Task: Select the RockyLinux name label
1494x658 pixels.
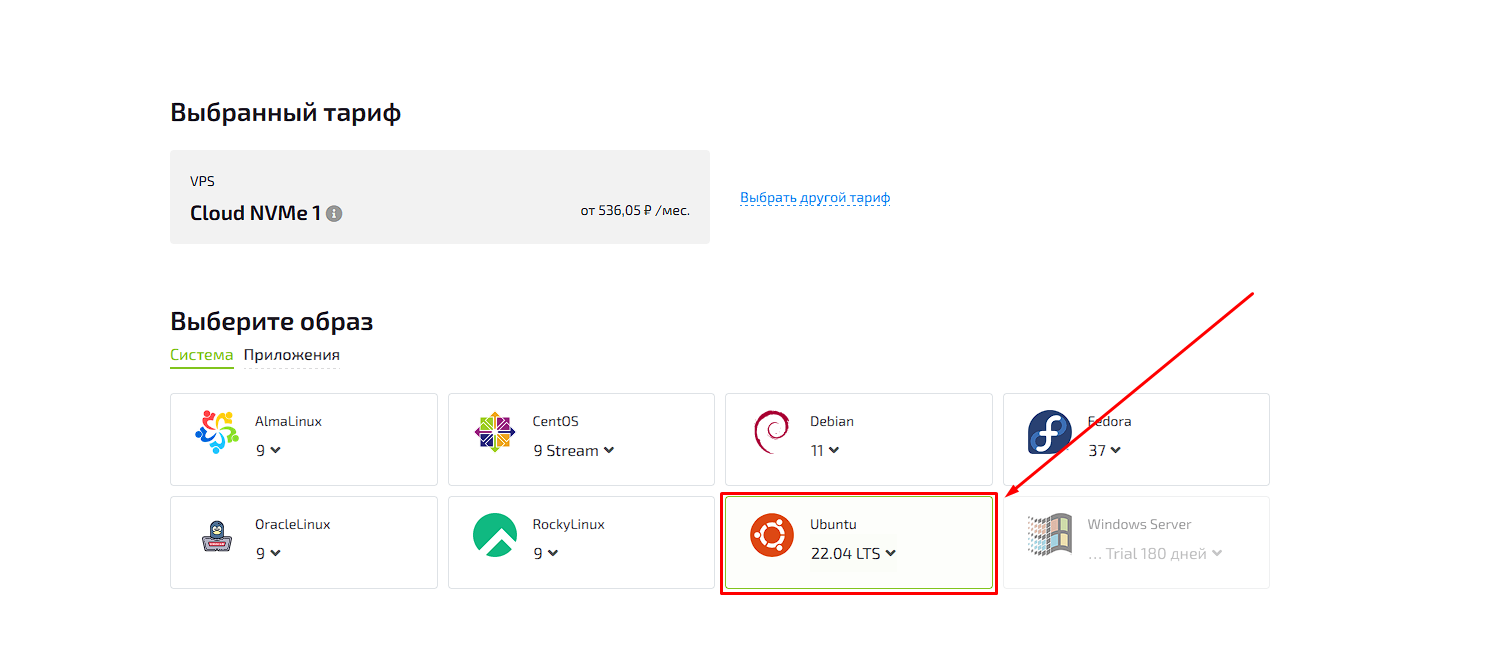Action: [x=569, y=524]
